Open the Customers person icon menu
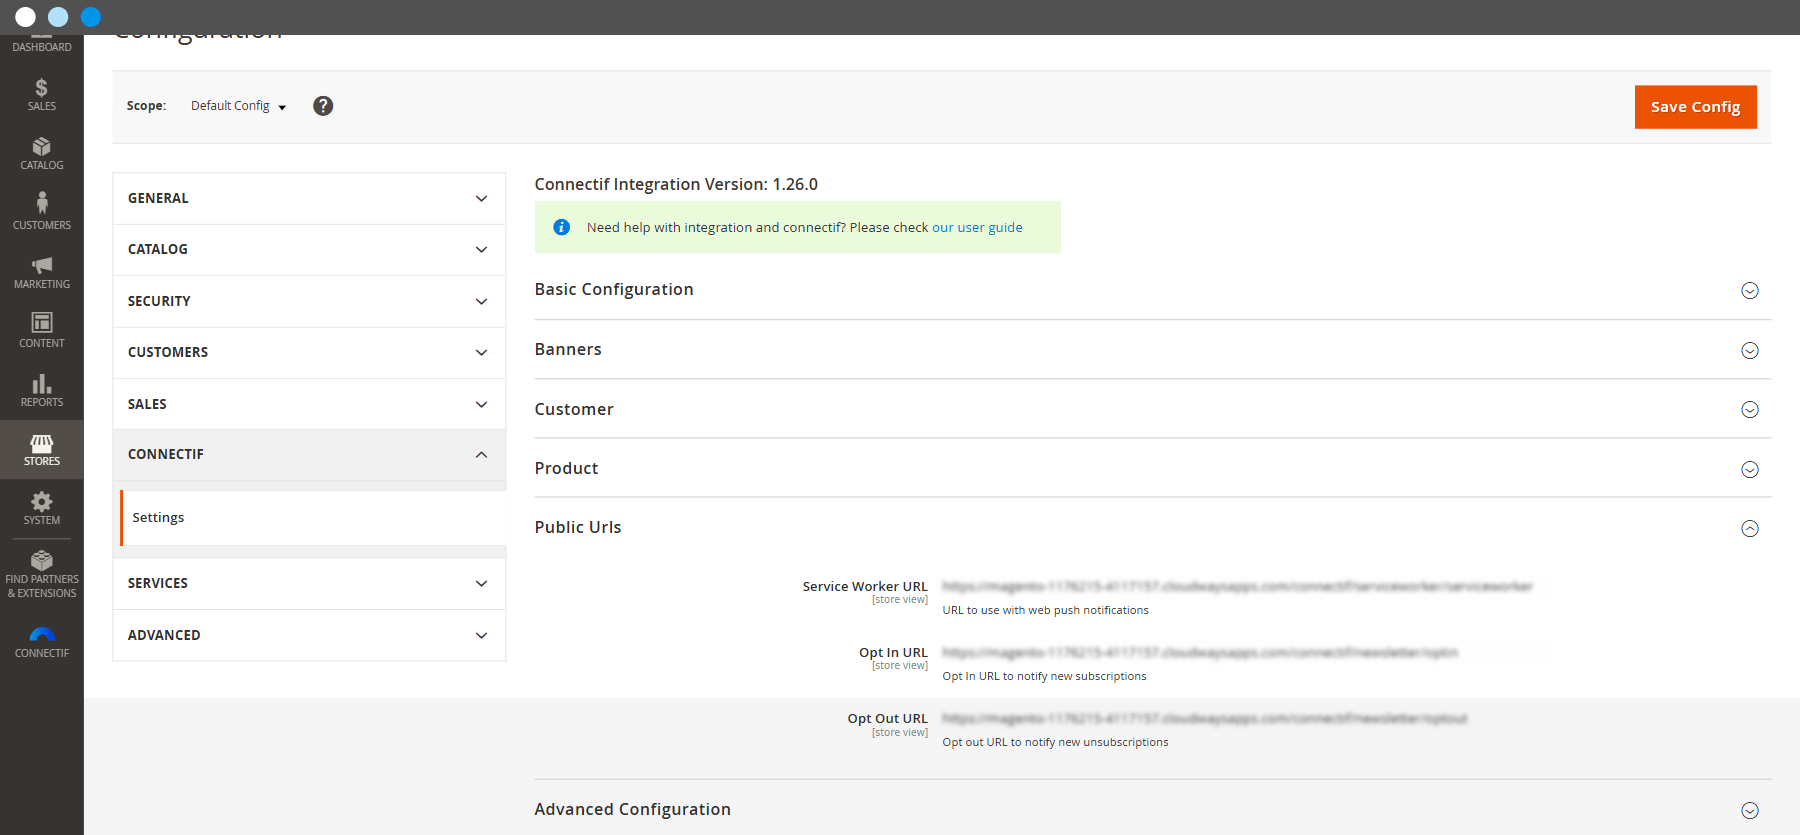The image size is (1800, 835). coord(42,212)
